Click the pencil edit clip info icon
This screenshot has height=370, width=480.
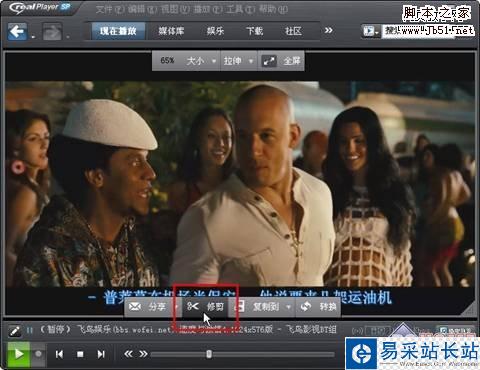pos(14,331)
